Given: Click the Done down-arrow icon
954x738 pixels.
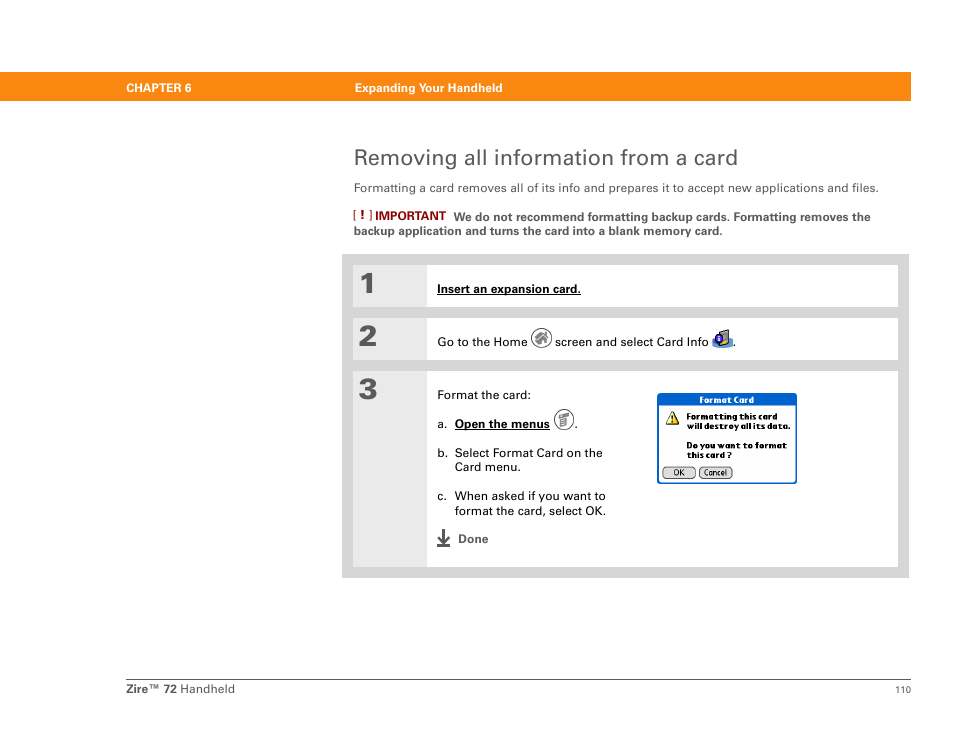Looking at the screenshot, I should point(444,538).
